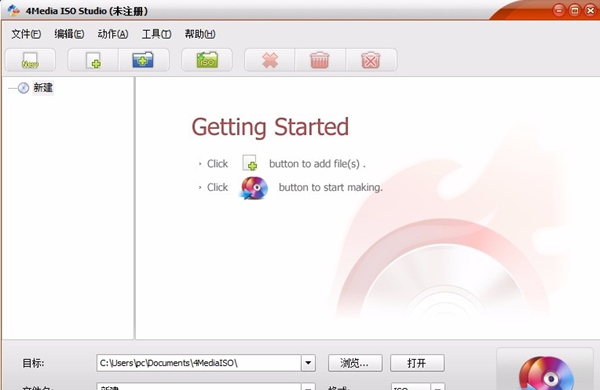Click the large disc make button

coord(545,370)
